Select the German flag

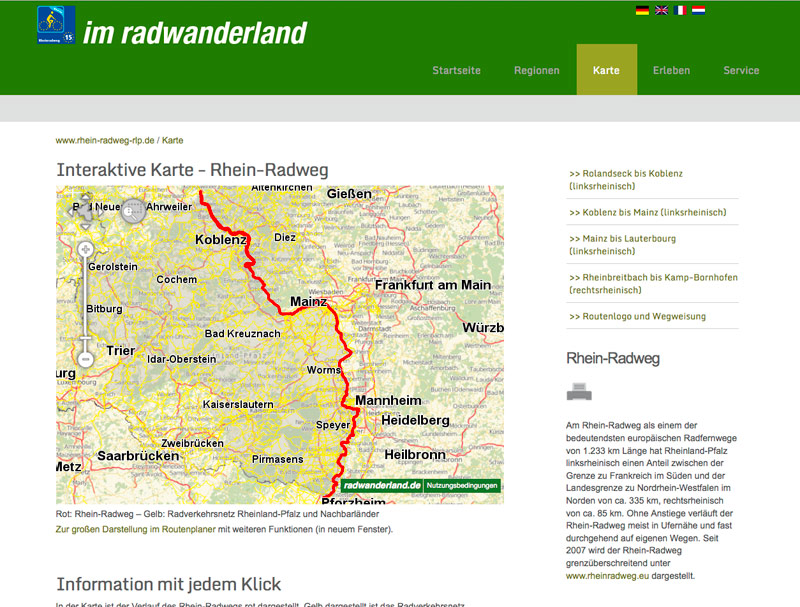642,10
